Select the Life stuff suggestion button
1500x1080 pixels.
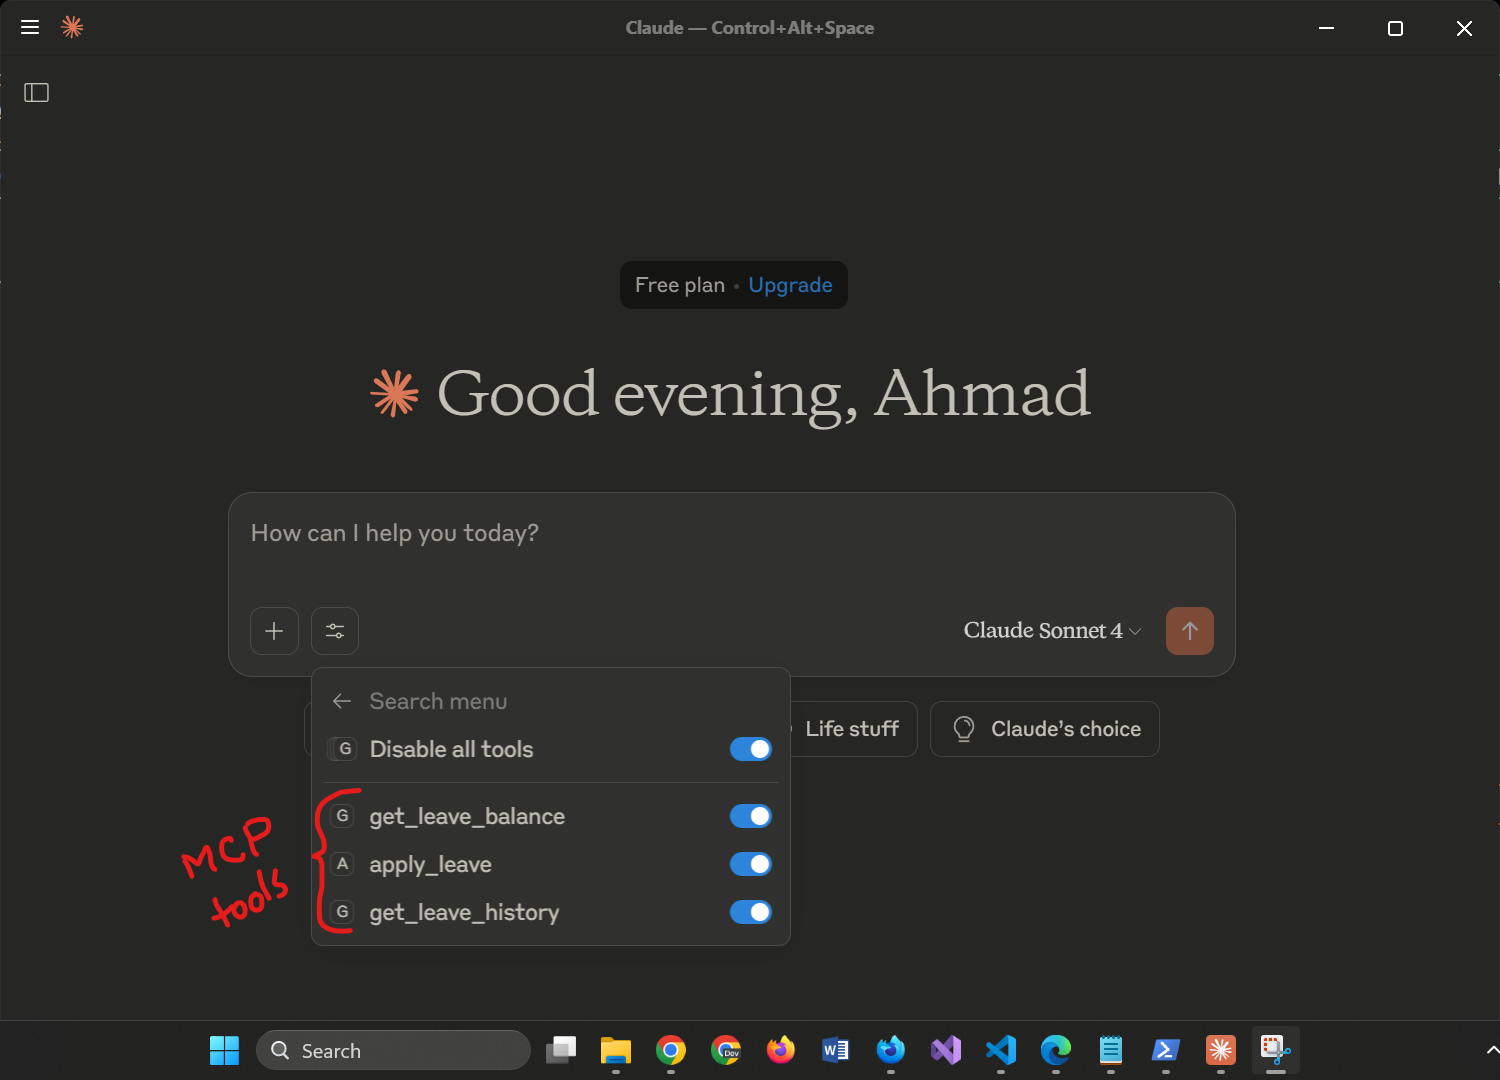(x=853, y=729)
